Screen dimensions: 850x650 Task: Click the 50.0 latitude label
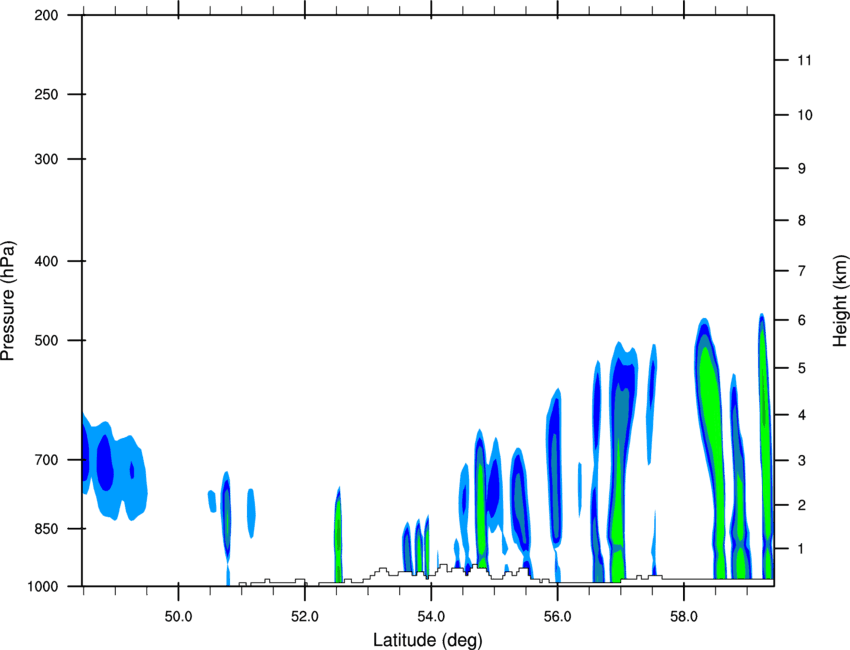(178, 617)
